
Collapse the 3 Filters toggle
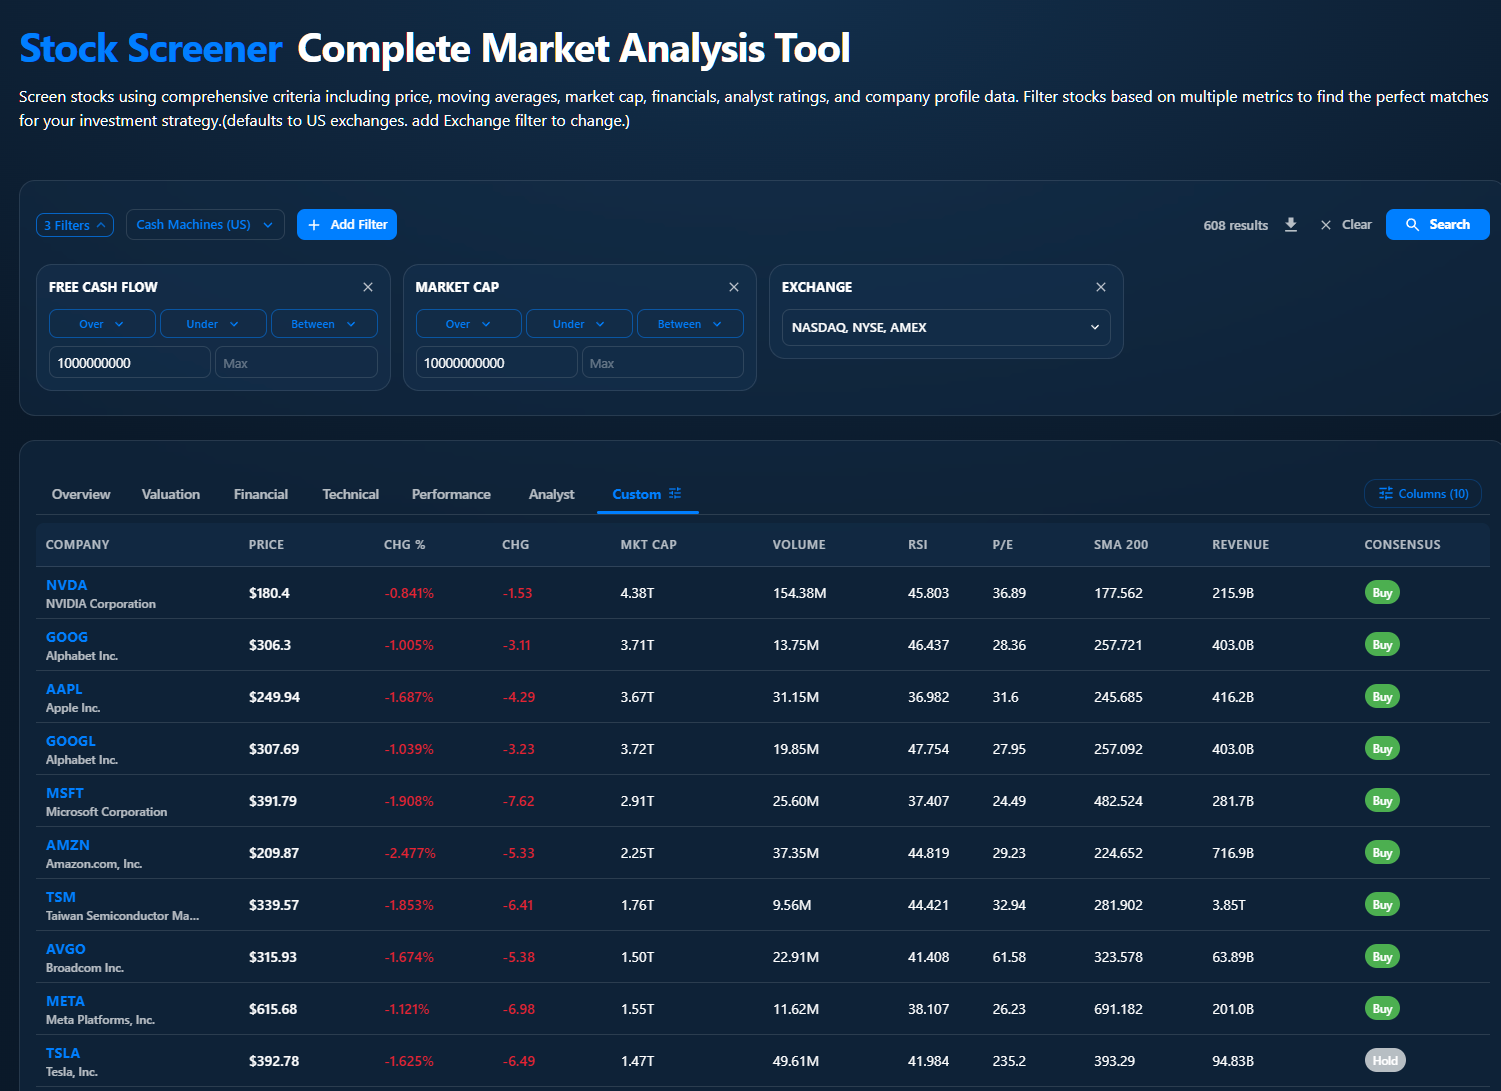pyautogui.click(x=75, y=225)
